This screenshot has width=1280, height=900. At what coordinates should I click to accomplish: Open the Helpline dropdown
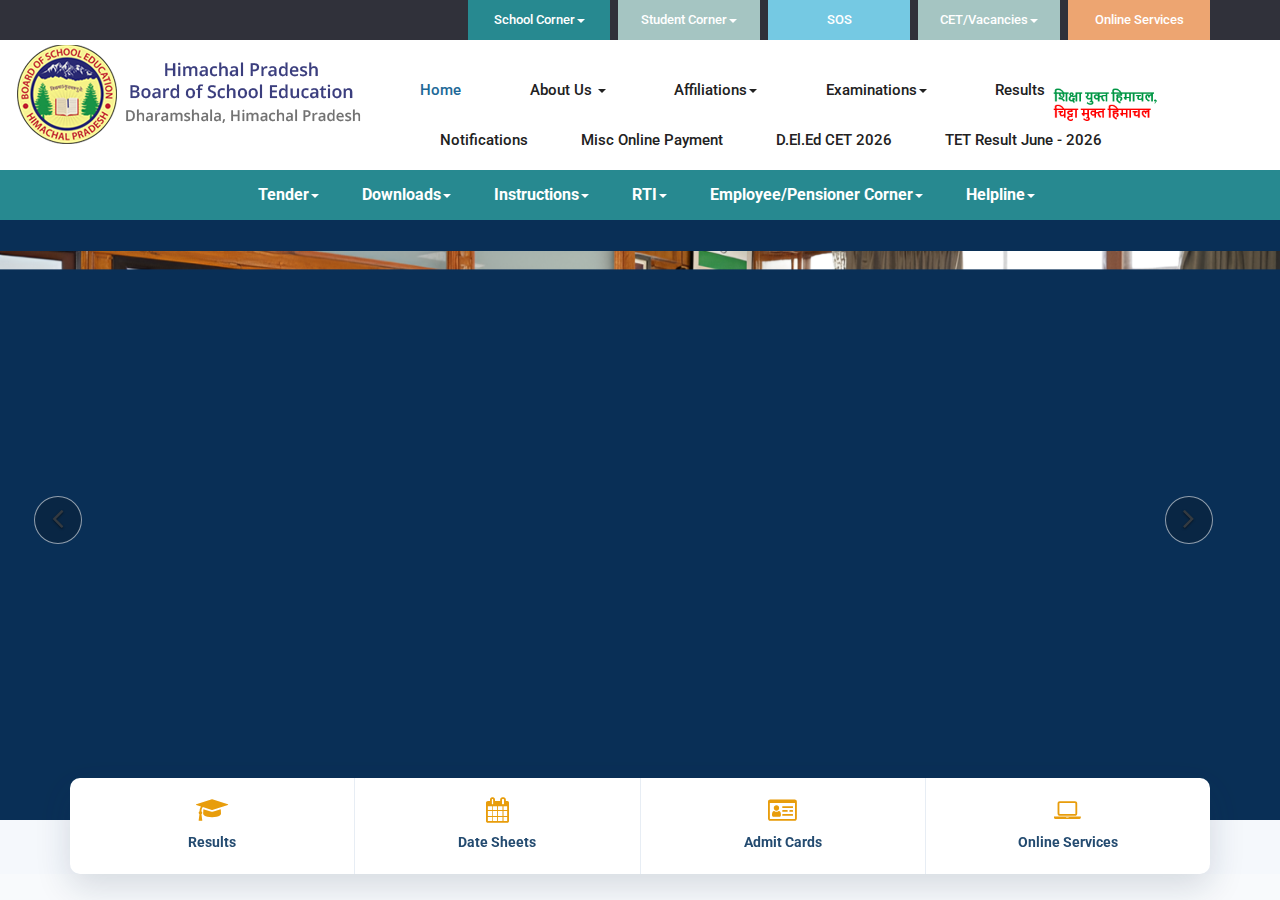(x=1000, y=195)
